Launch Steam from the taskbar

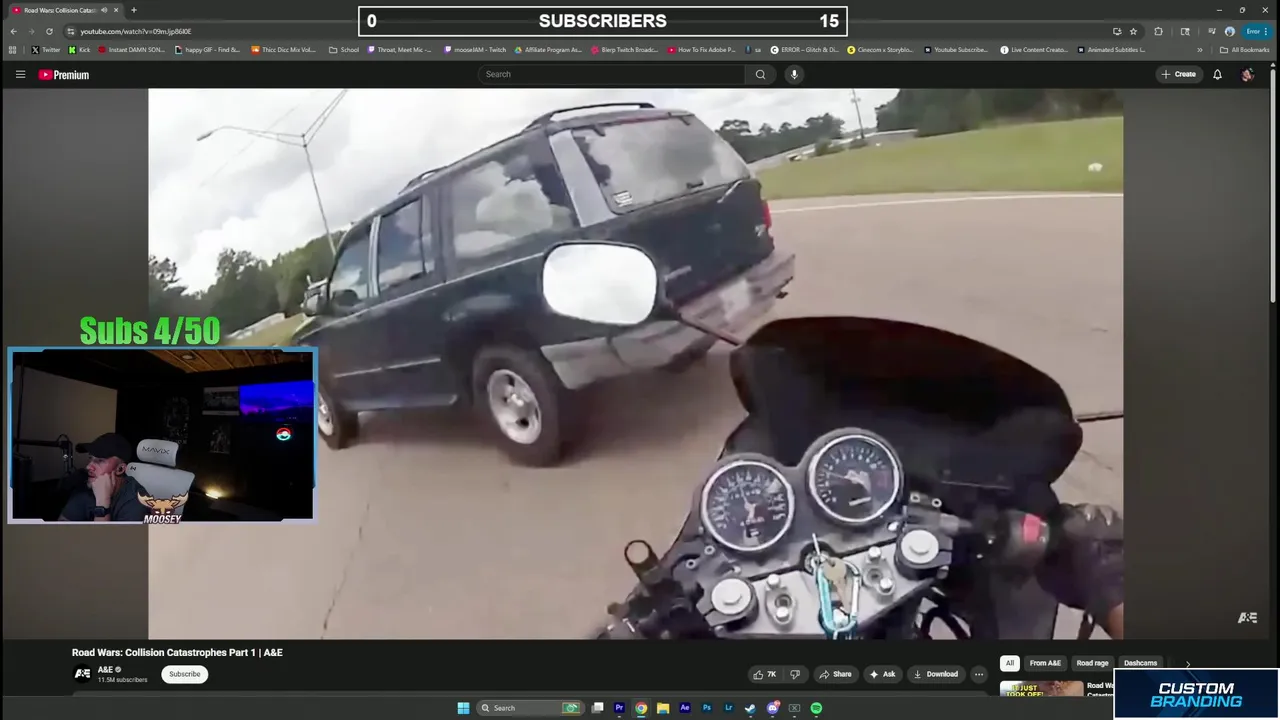750,708
